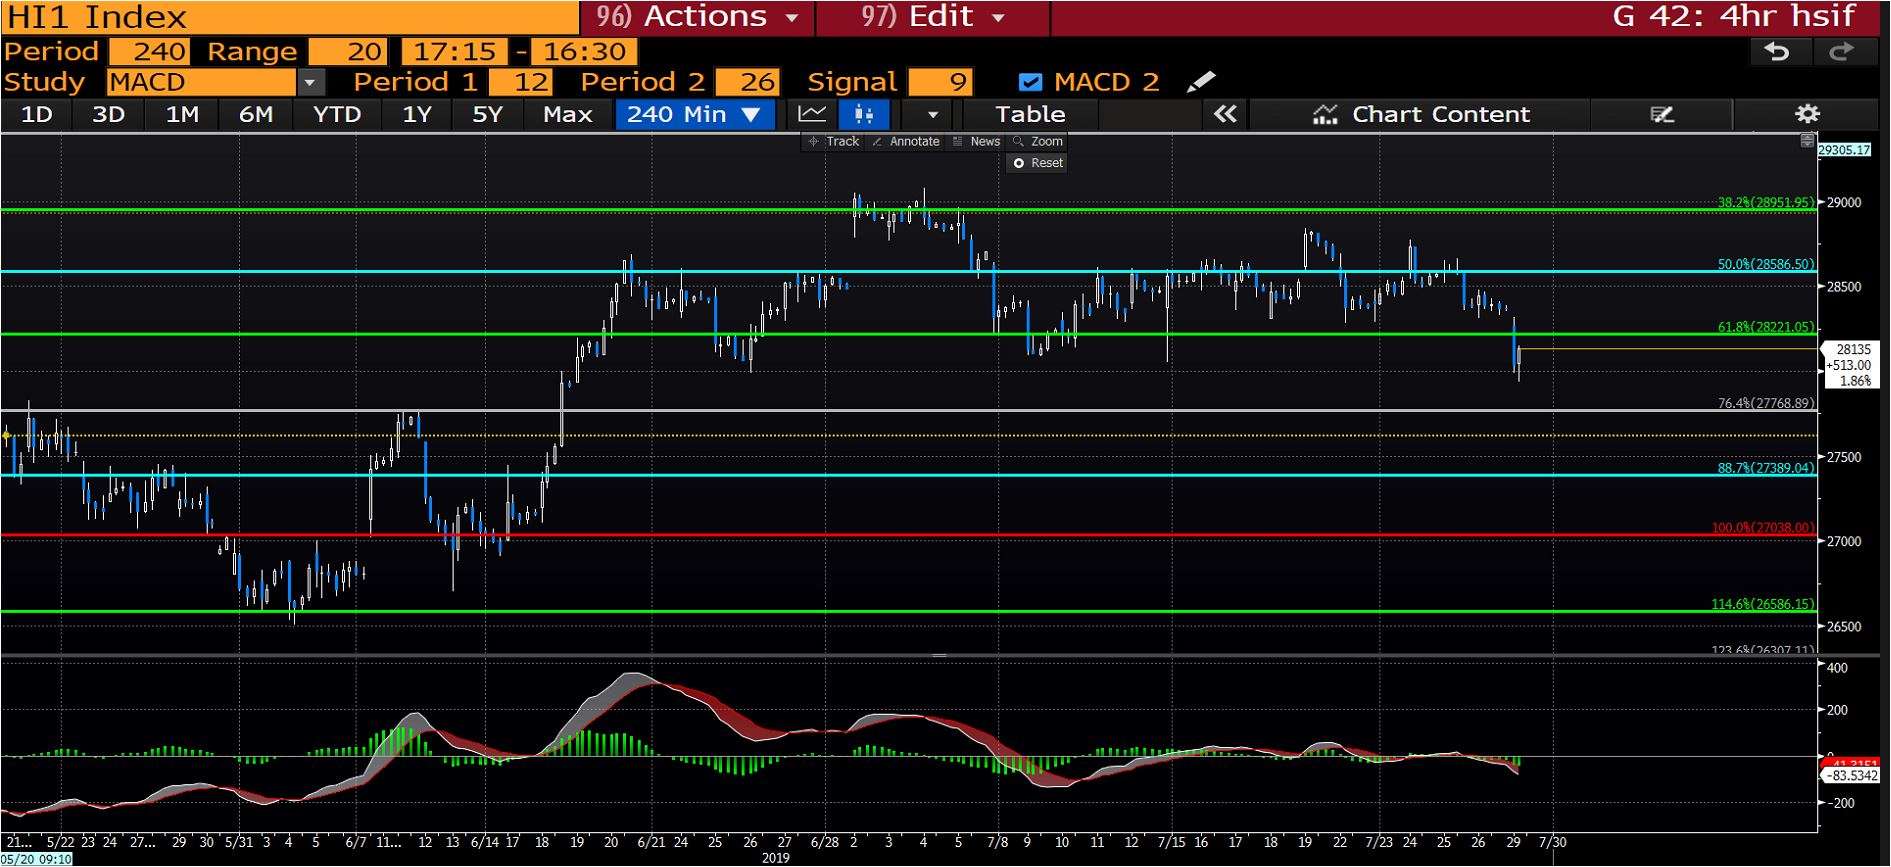This screenshot has height=867, width=1891.
Task: Open the chart type dropdown arrow
Action: click(932, 114)
